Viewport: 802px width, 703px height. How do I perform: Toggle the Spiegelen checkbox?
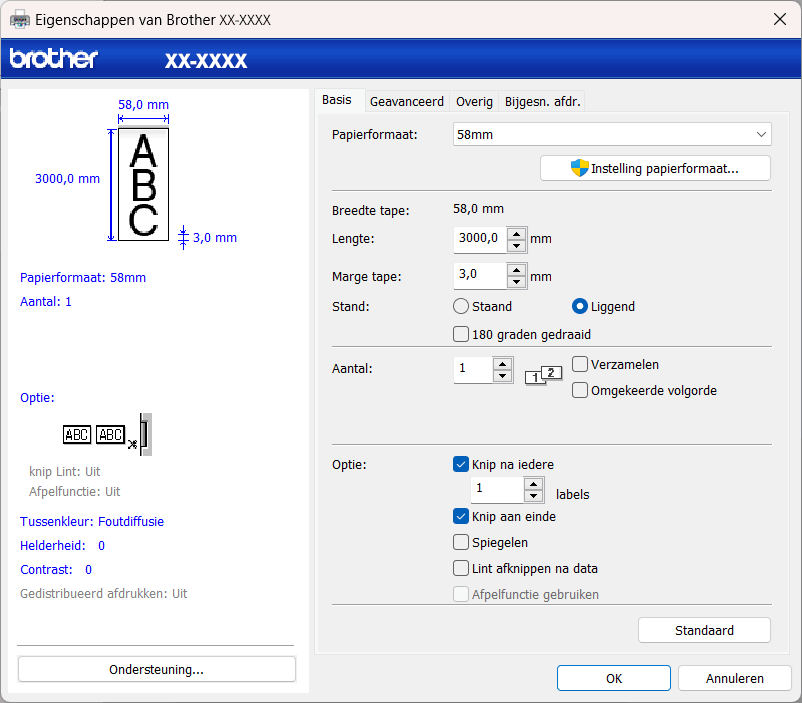point(461,543)
